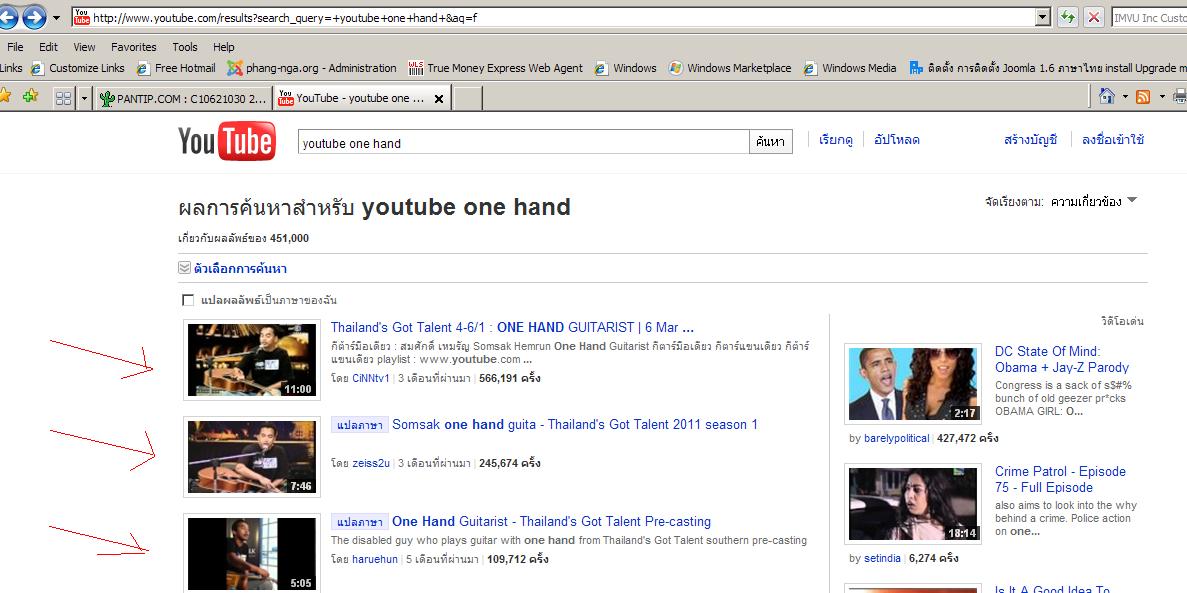Switch to the PANTIP.COM tab
The width and height of the screenshot is (1187, 593).
coord(183,98)
